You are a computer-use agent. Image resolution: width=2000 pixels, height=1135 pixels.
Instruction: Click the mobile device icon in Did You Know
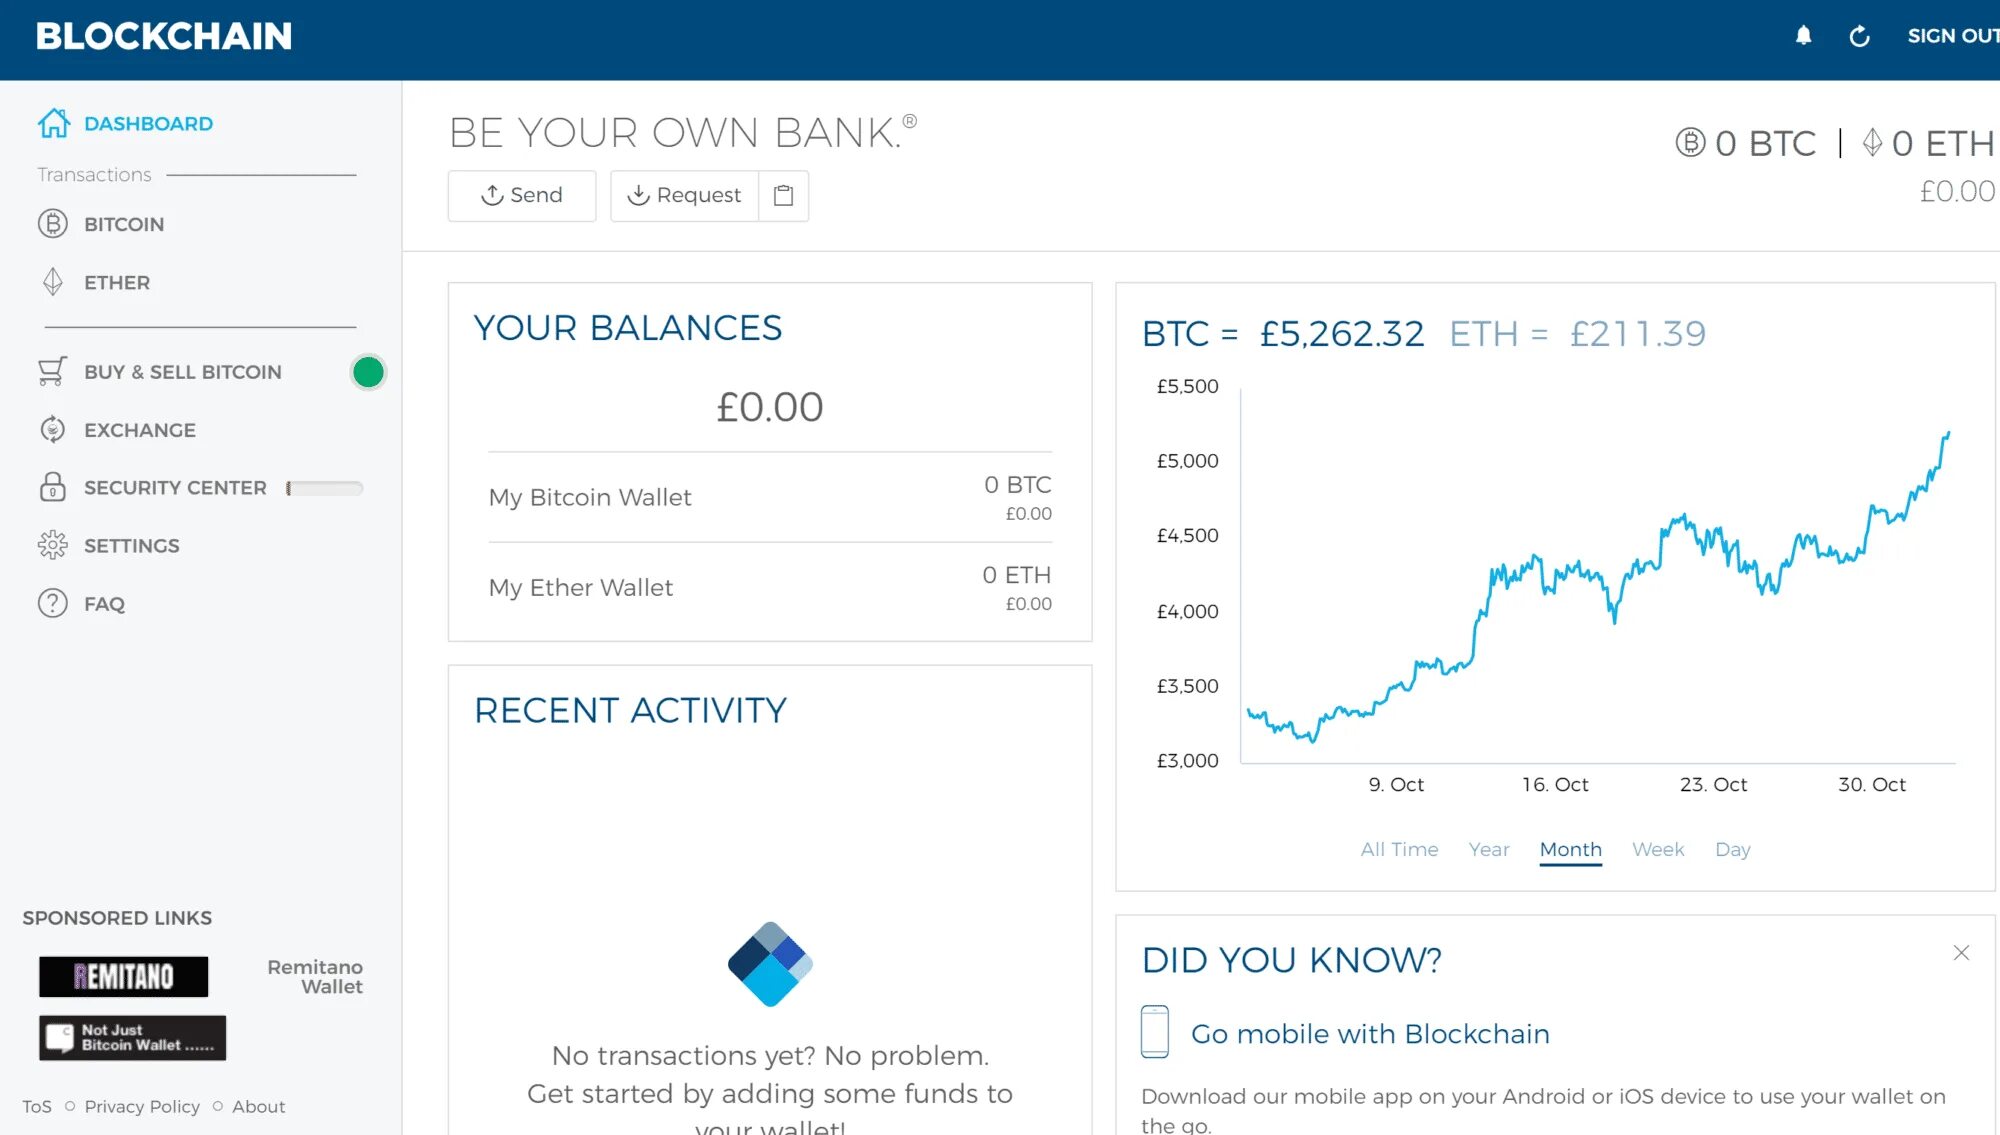click(1155, 1031)
